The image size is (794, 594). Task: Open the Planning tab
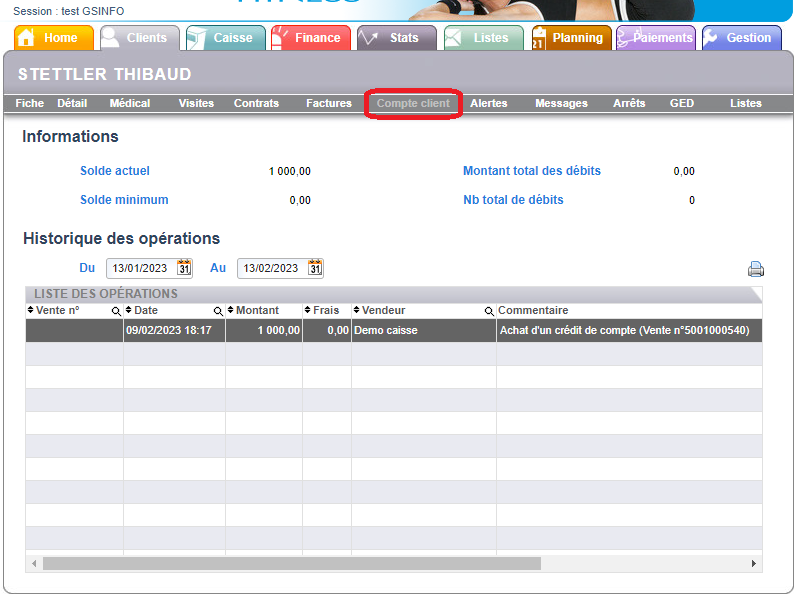click(570, 38)
